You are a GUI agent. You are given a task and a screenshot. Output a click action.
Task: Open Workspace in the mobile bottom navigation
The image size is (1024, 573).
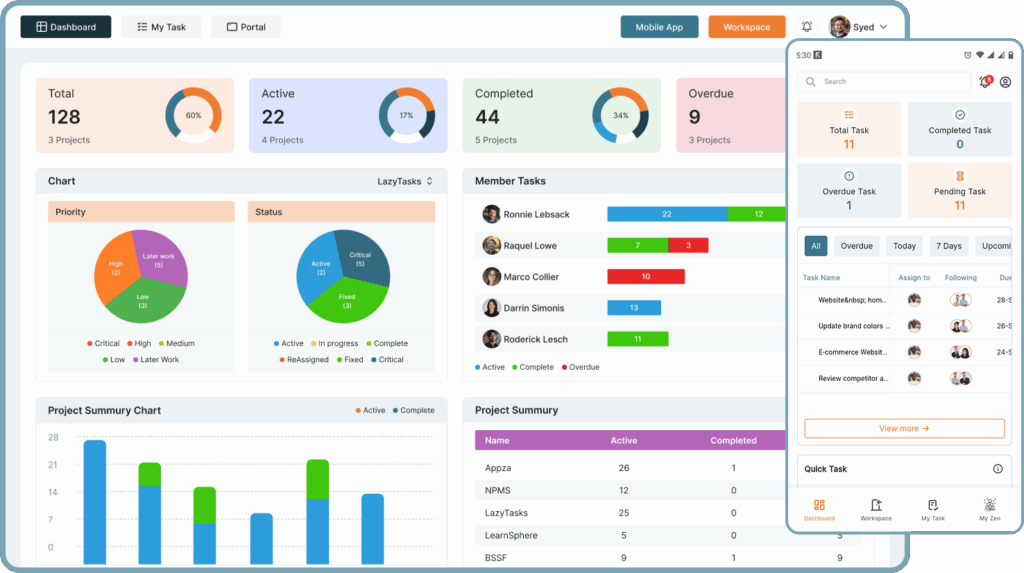(x=876, y=510)
